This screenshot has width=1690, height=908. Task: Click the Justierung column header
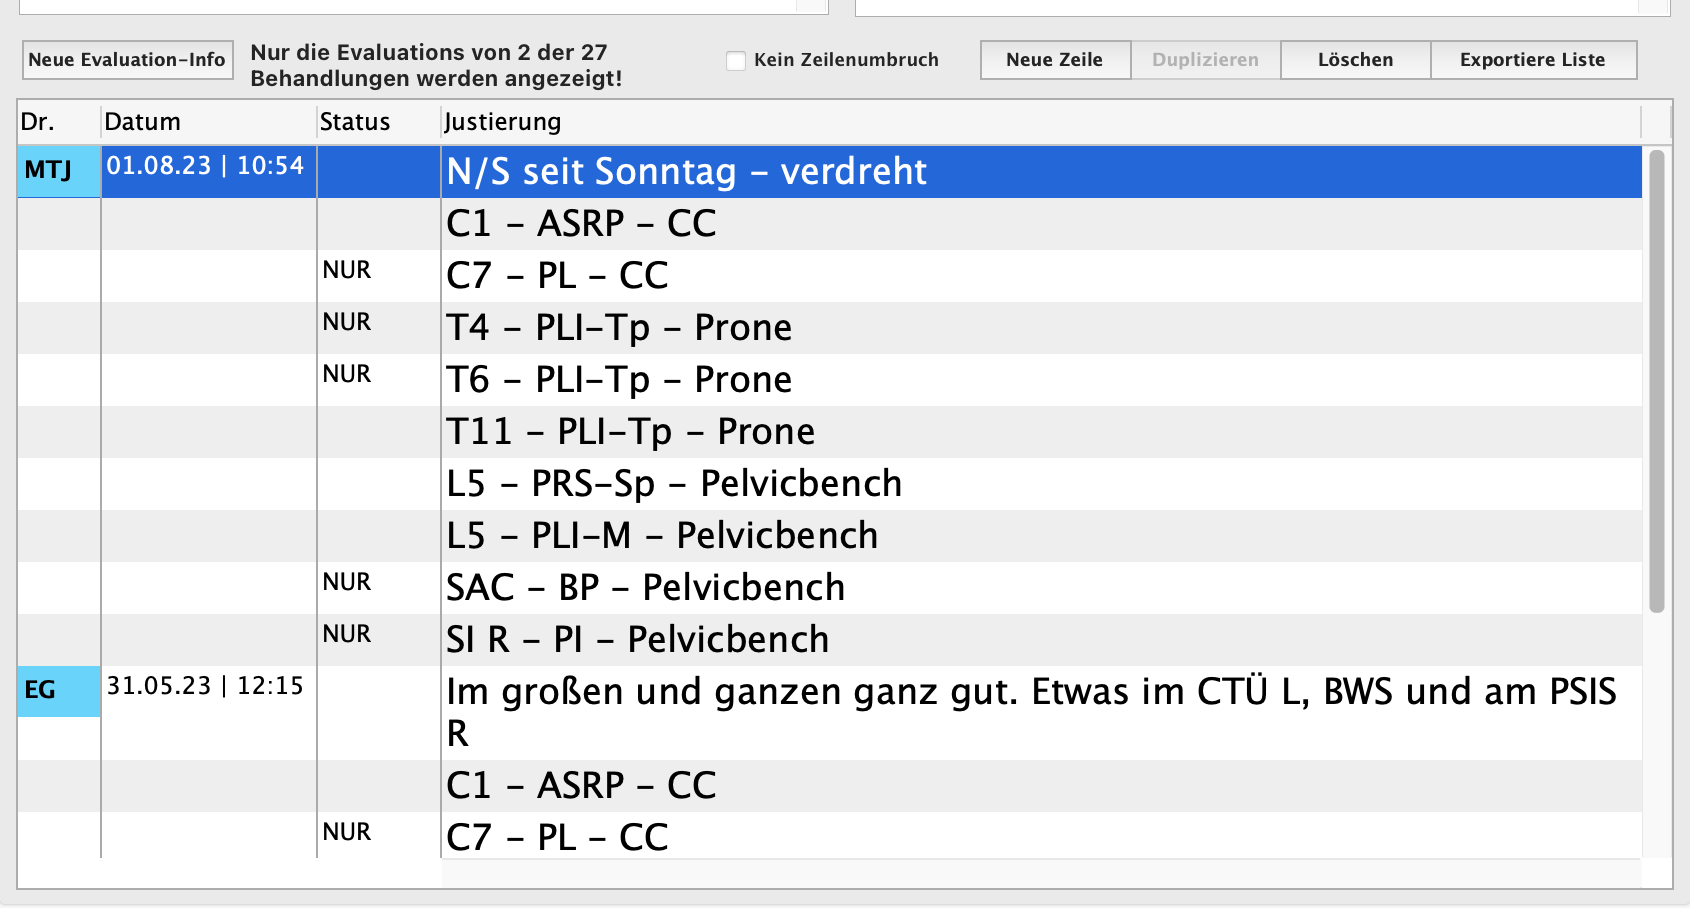(1040, 122)
